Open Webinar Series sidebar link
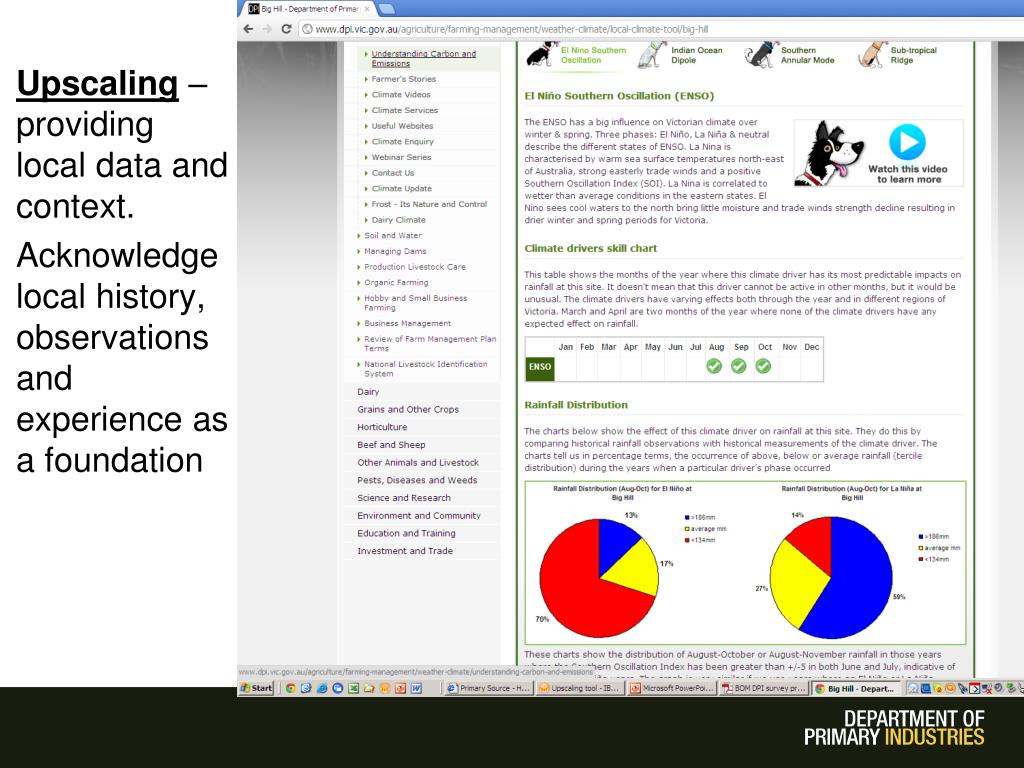The width and height of the screenshot is (1024, 768). [x=401, y=157]
